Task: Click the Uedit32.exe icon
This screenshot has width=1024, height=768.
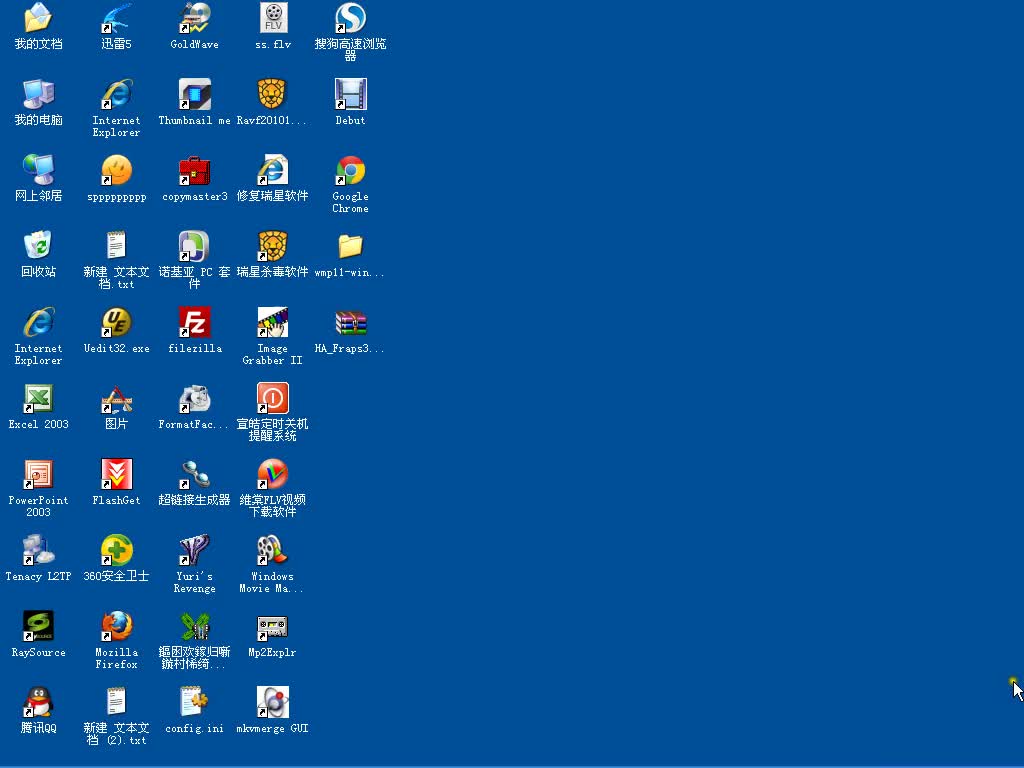Action: 116,323
